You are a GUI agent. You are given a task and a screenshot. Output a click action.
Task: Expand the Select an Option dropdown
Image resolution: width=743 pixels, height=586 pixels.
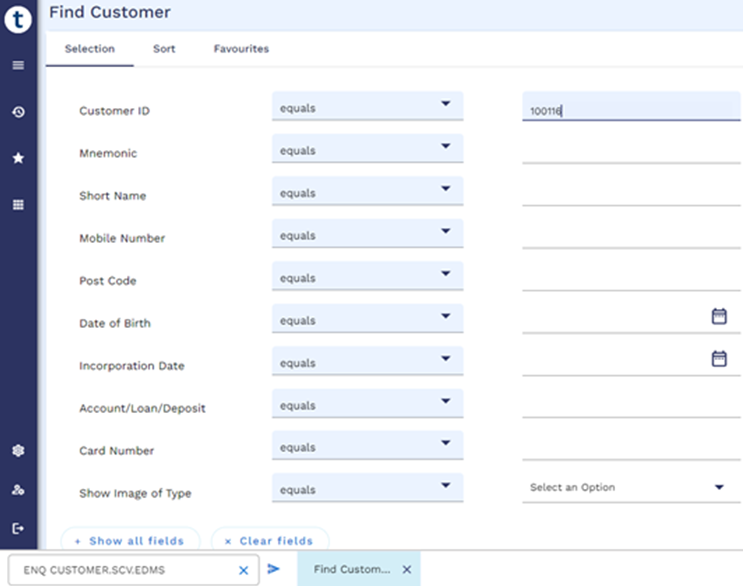(x=719, y=487)
